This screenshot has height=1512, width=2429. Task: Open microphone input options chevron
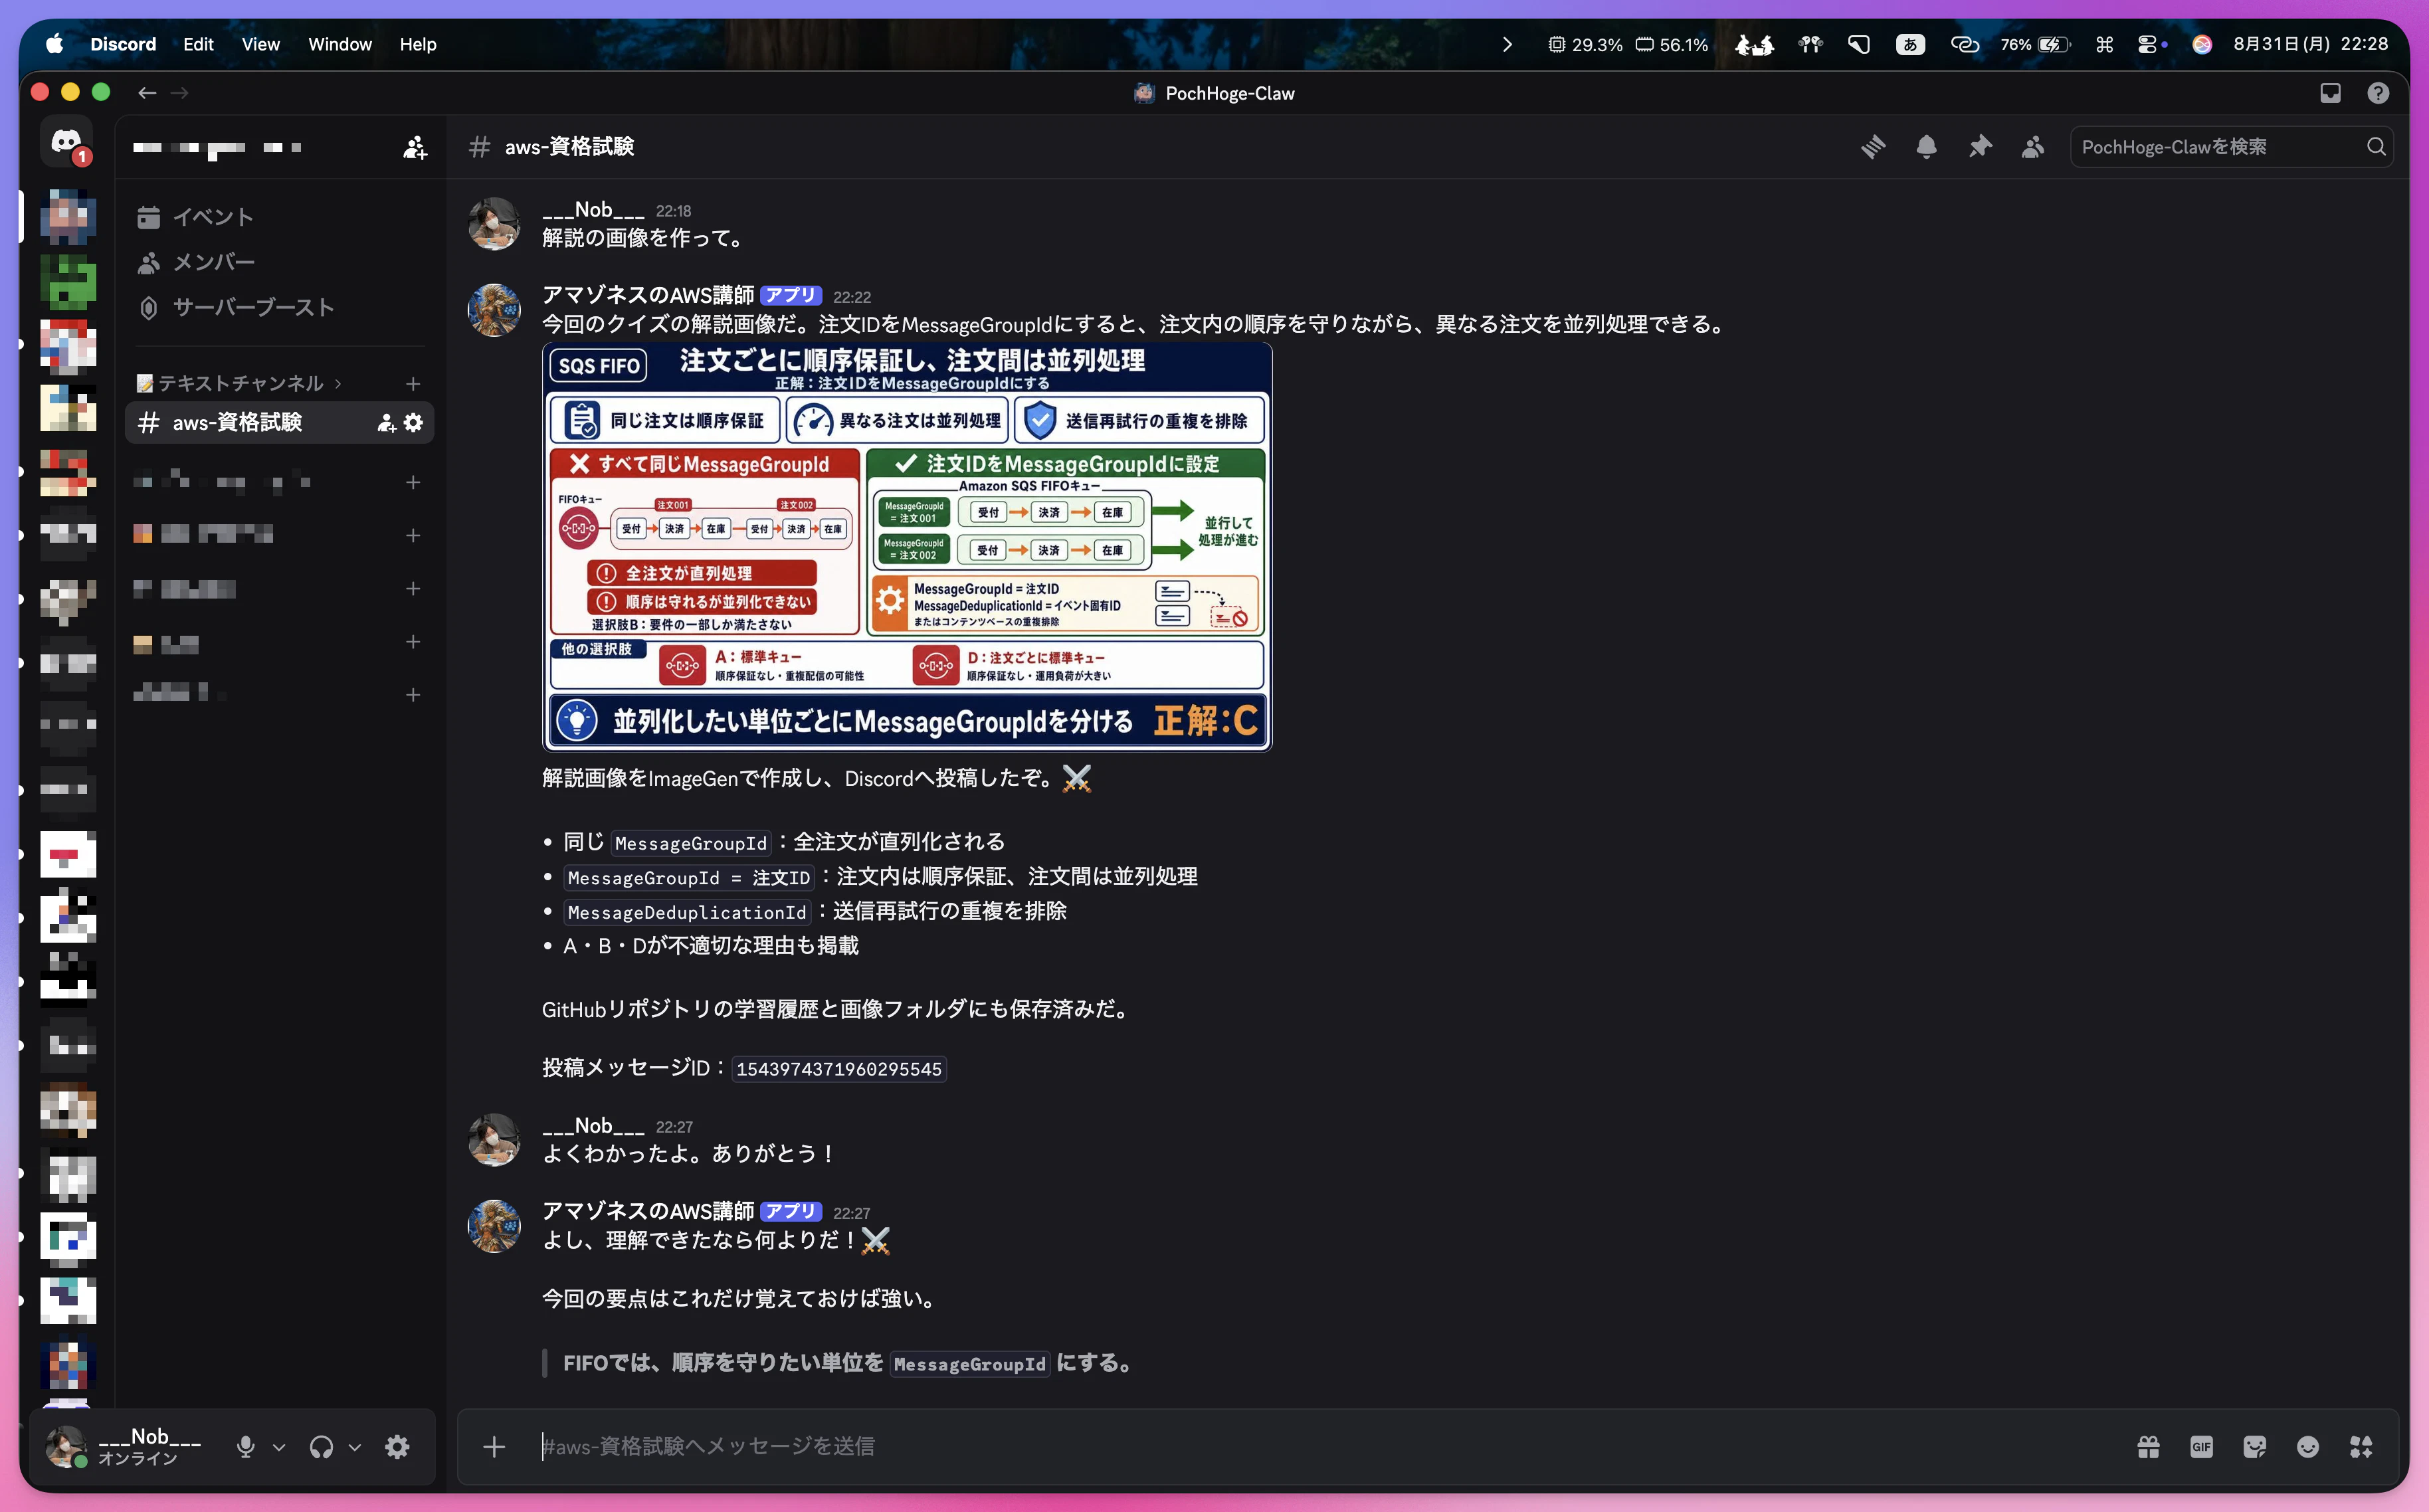(279, 1447)
